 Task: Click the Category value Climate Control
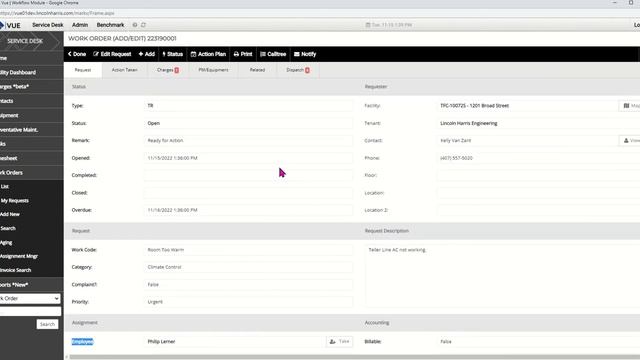[x=164, y=267]
